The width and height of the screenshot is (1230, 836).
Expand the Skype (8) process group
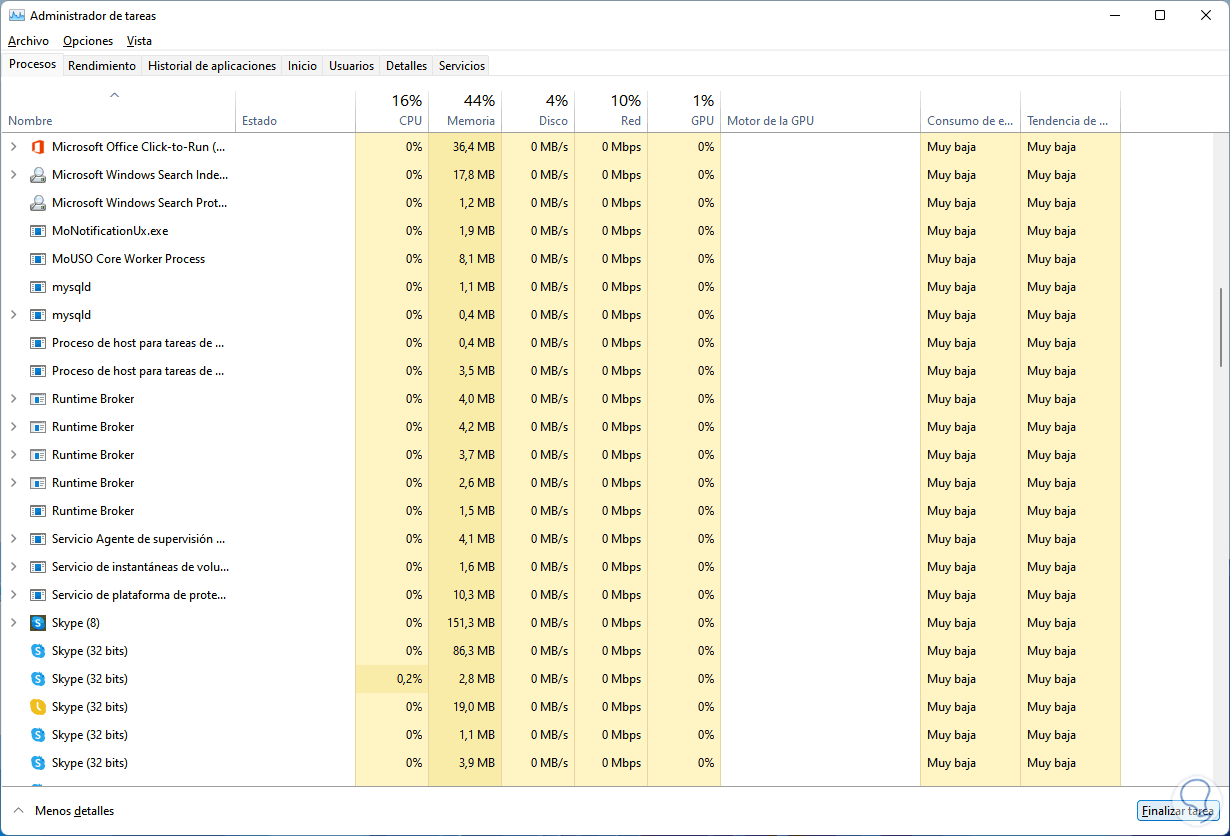point(13,623)
